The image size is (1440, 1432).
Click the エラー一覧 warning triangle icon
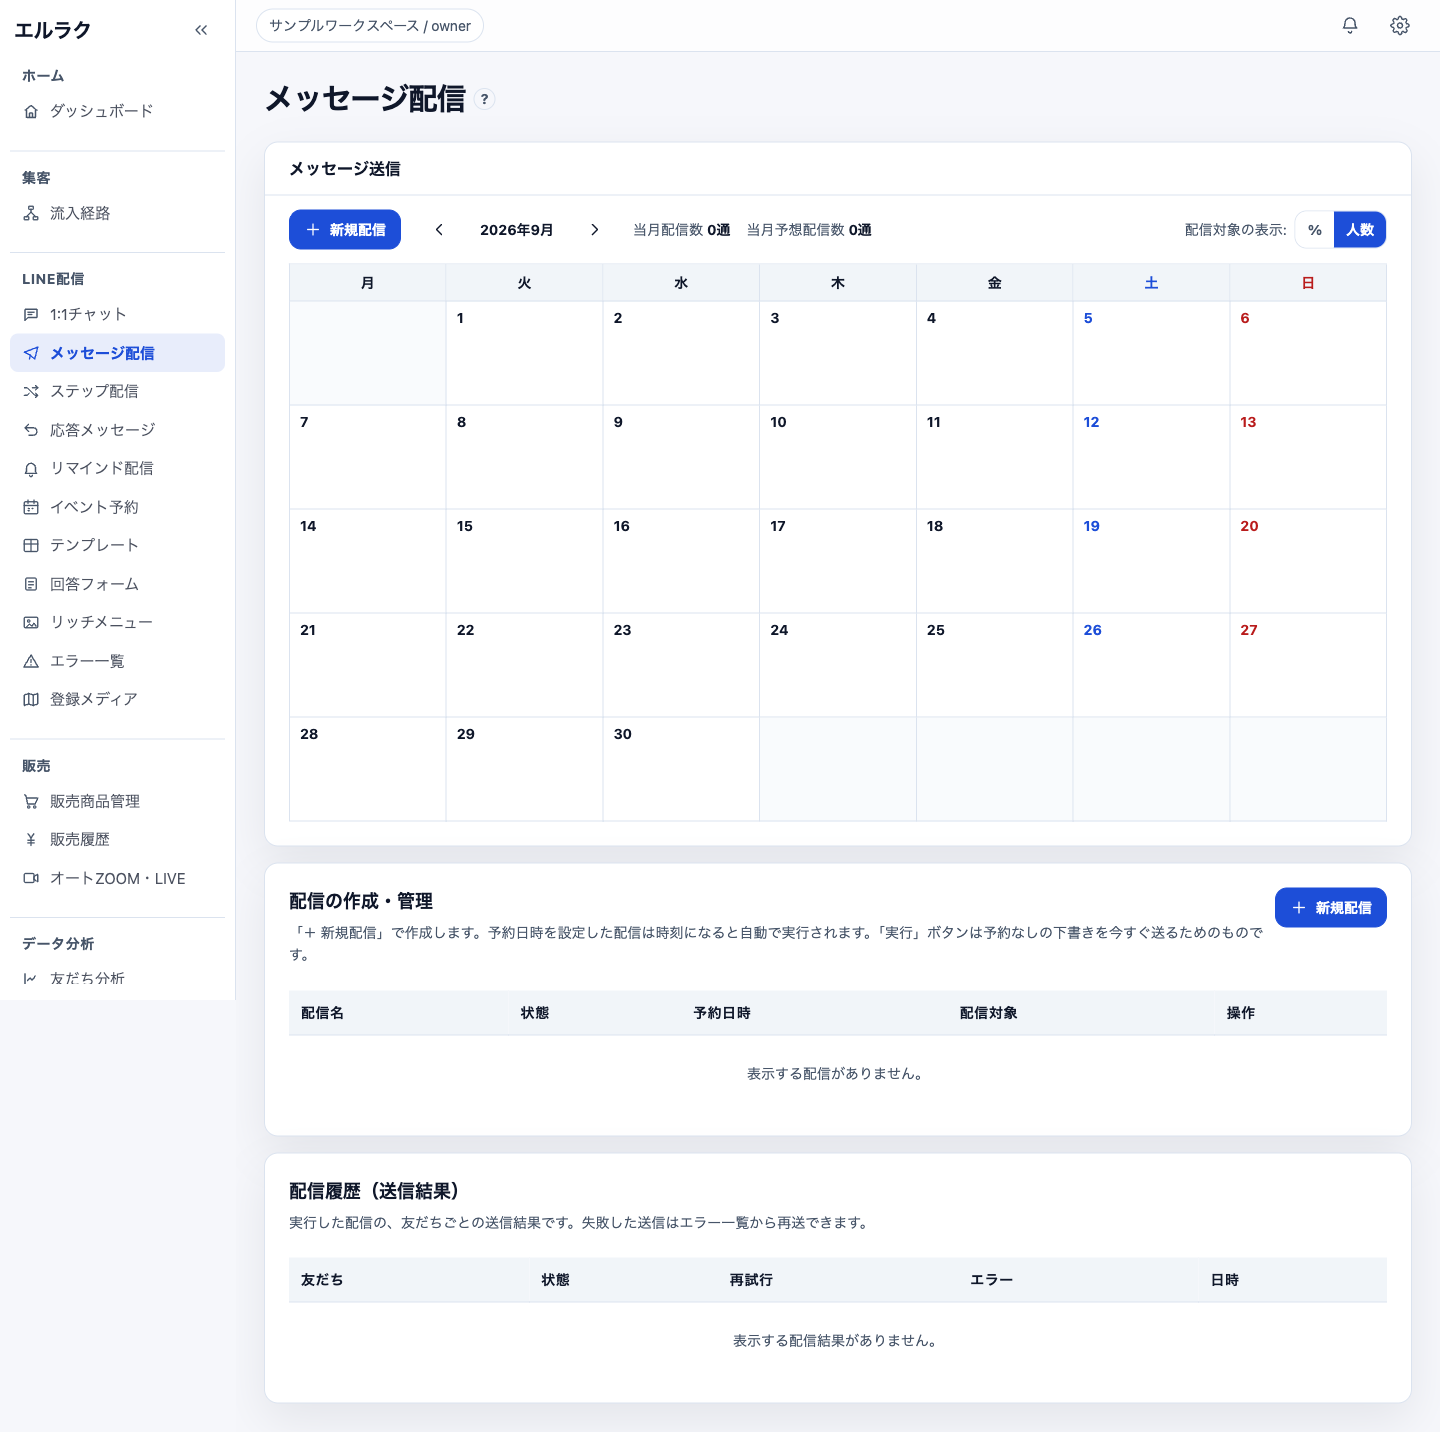coord(31,661)
